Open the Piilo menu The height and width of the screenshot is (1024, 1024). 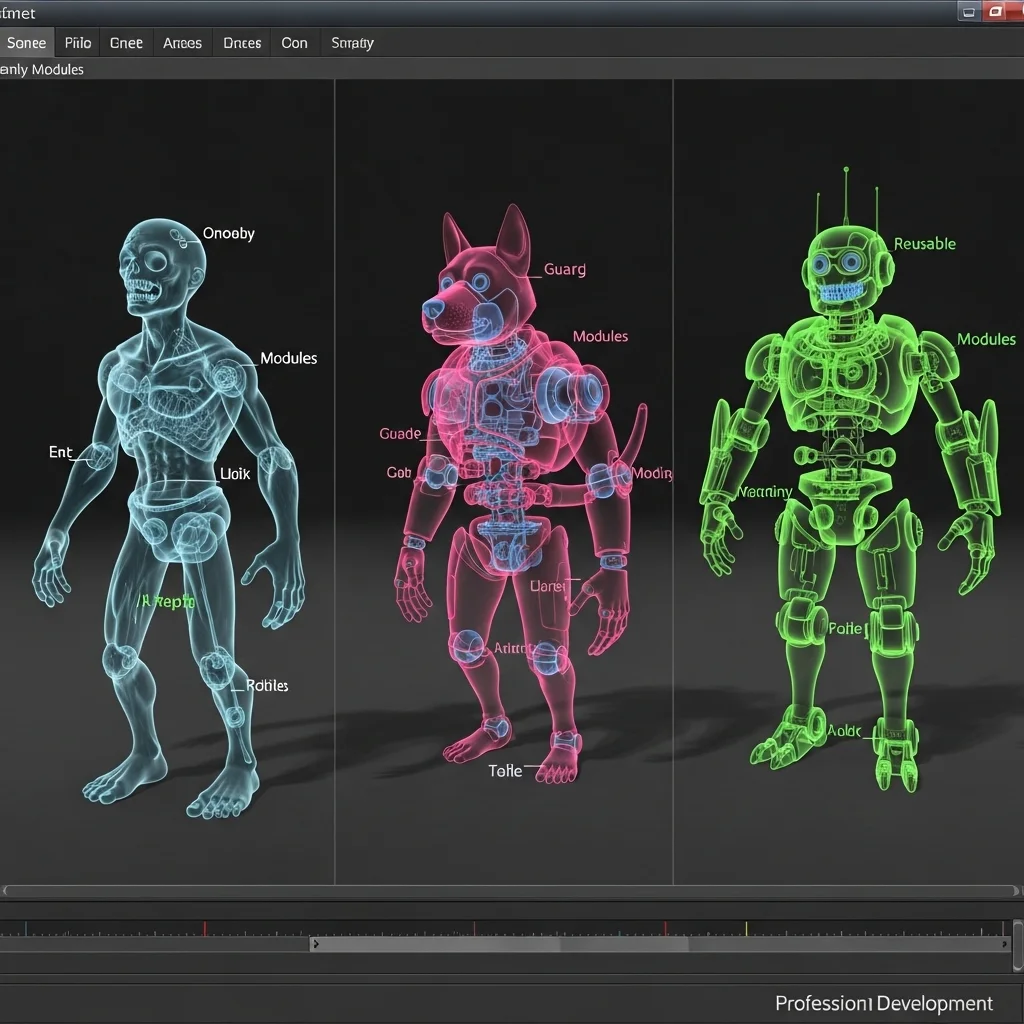pos(77,42)
